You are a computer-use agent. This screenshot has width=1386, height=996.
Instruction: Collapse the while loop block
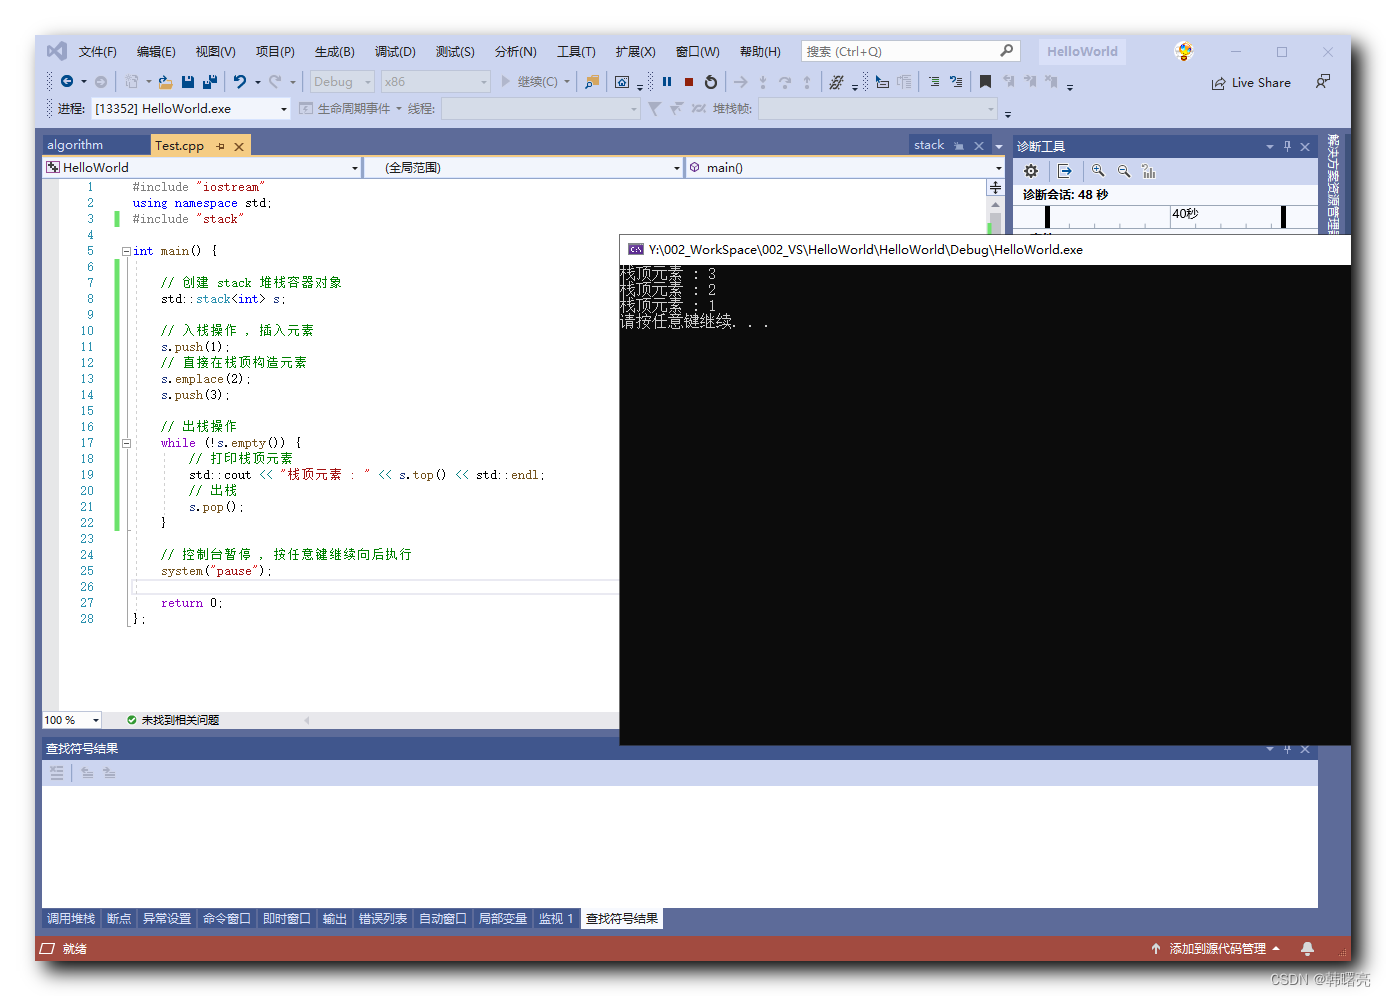126,443
